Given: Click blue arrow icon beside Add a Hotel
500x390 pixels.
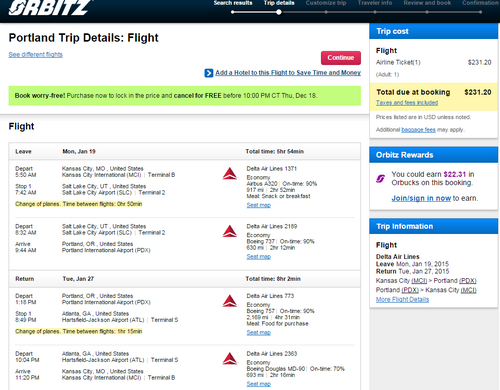Looking at the screenshot, I should point(209,73).
